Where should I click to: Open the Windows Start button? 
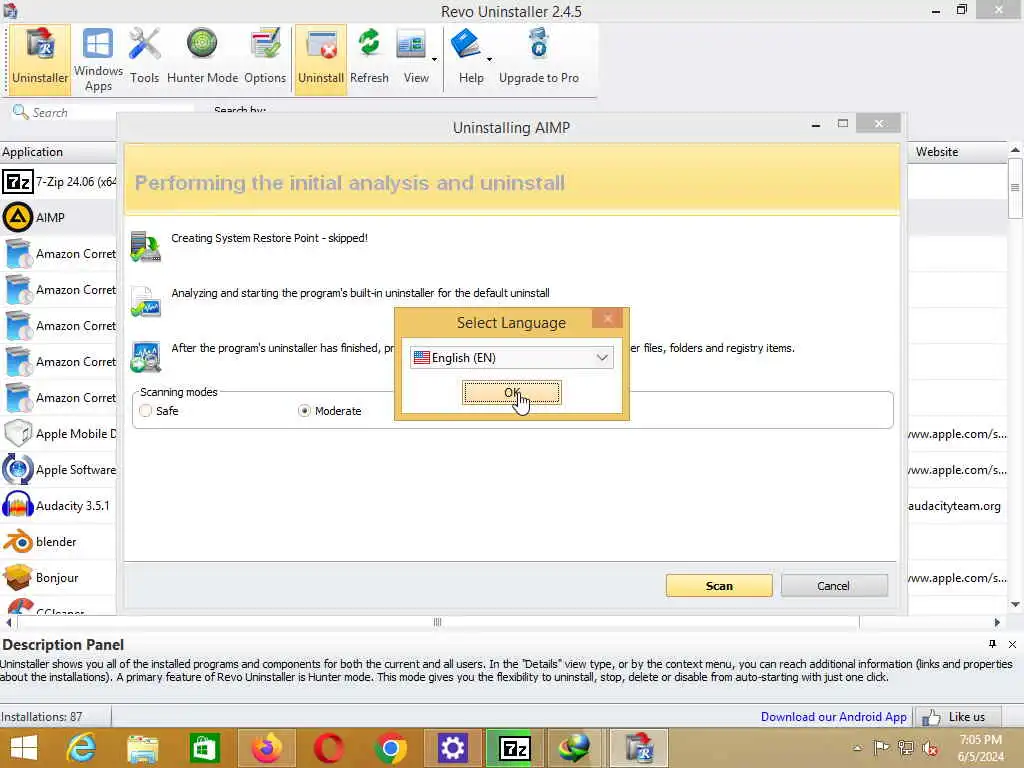point(24,748)
